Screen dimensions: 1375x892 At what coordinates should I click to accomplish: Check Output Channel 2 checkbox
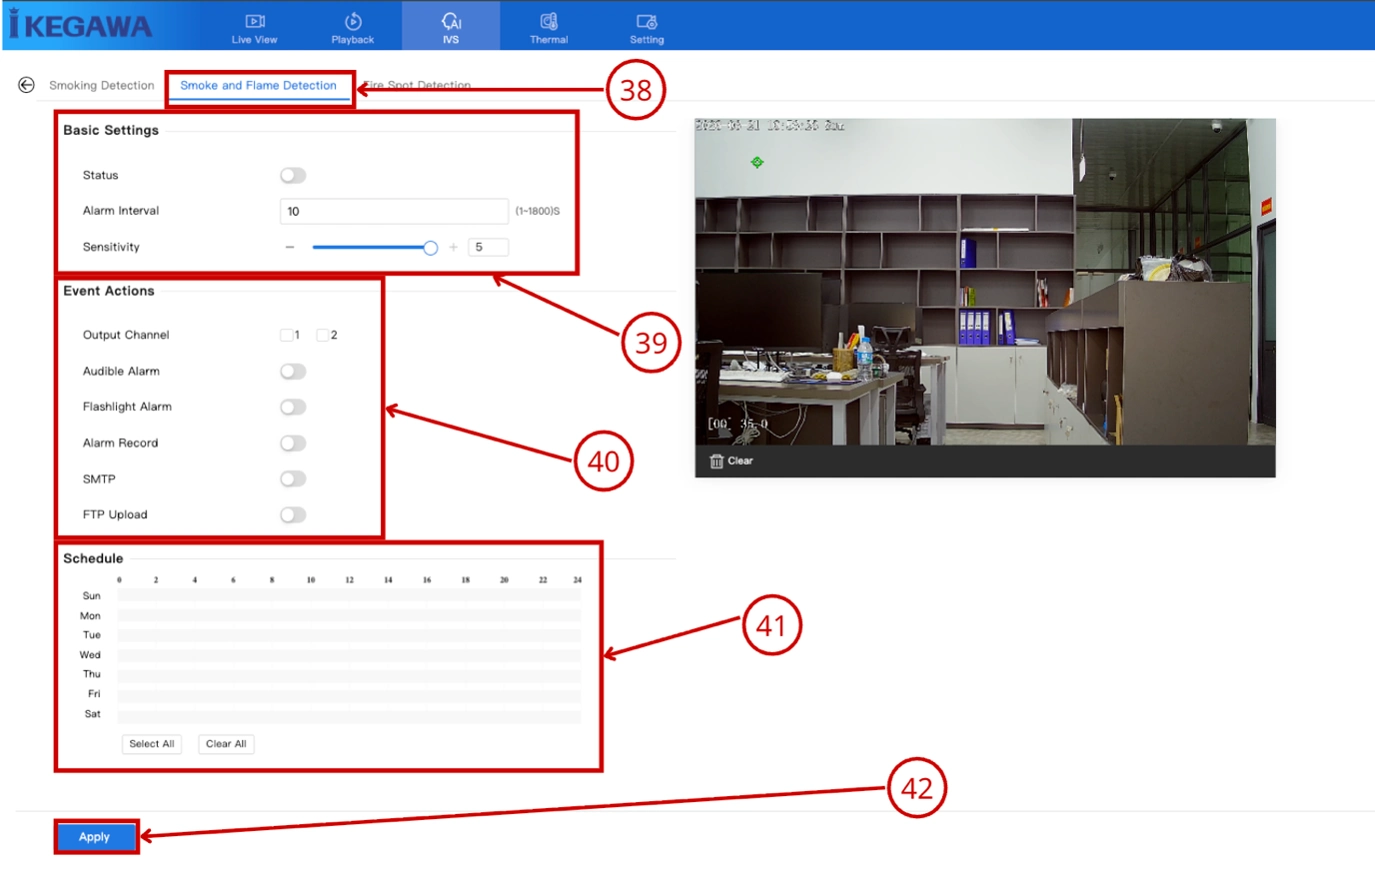point(323,335)
